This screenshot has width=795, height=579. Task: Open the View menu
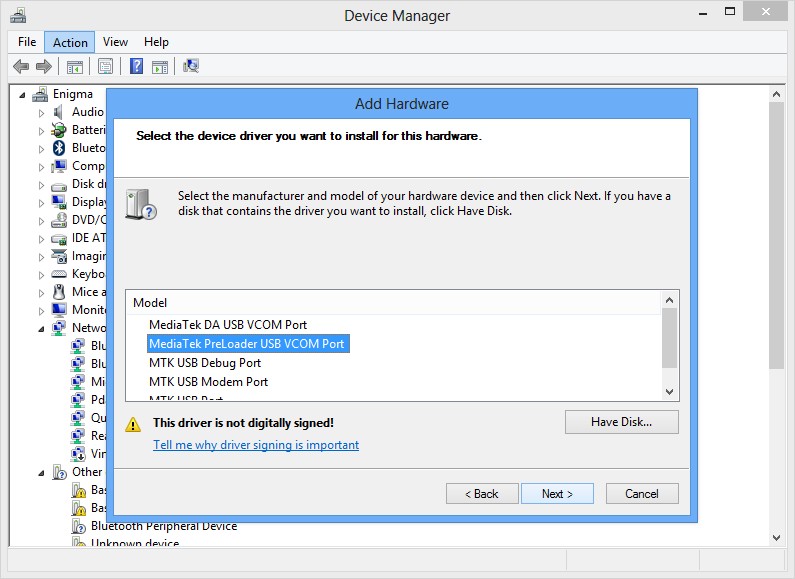(x=115, y=42)
